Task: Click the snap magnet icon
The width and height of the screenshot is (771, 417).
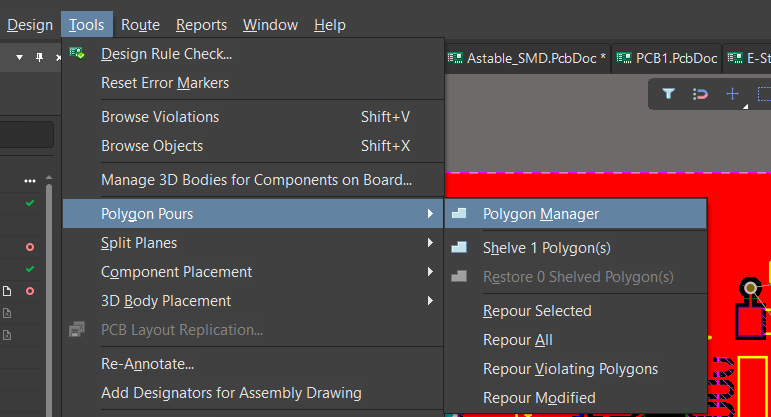Action: coord(700,93)
